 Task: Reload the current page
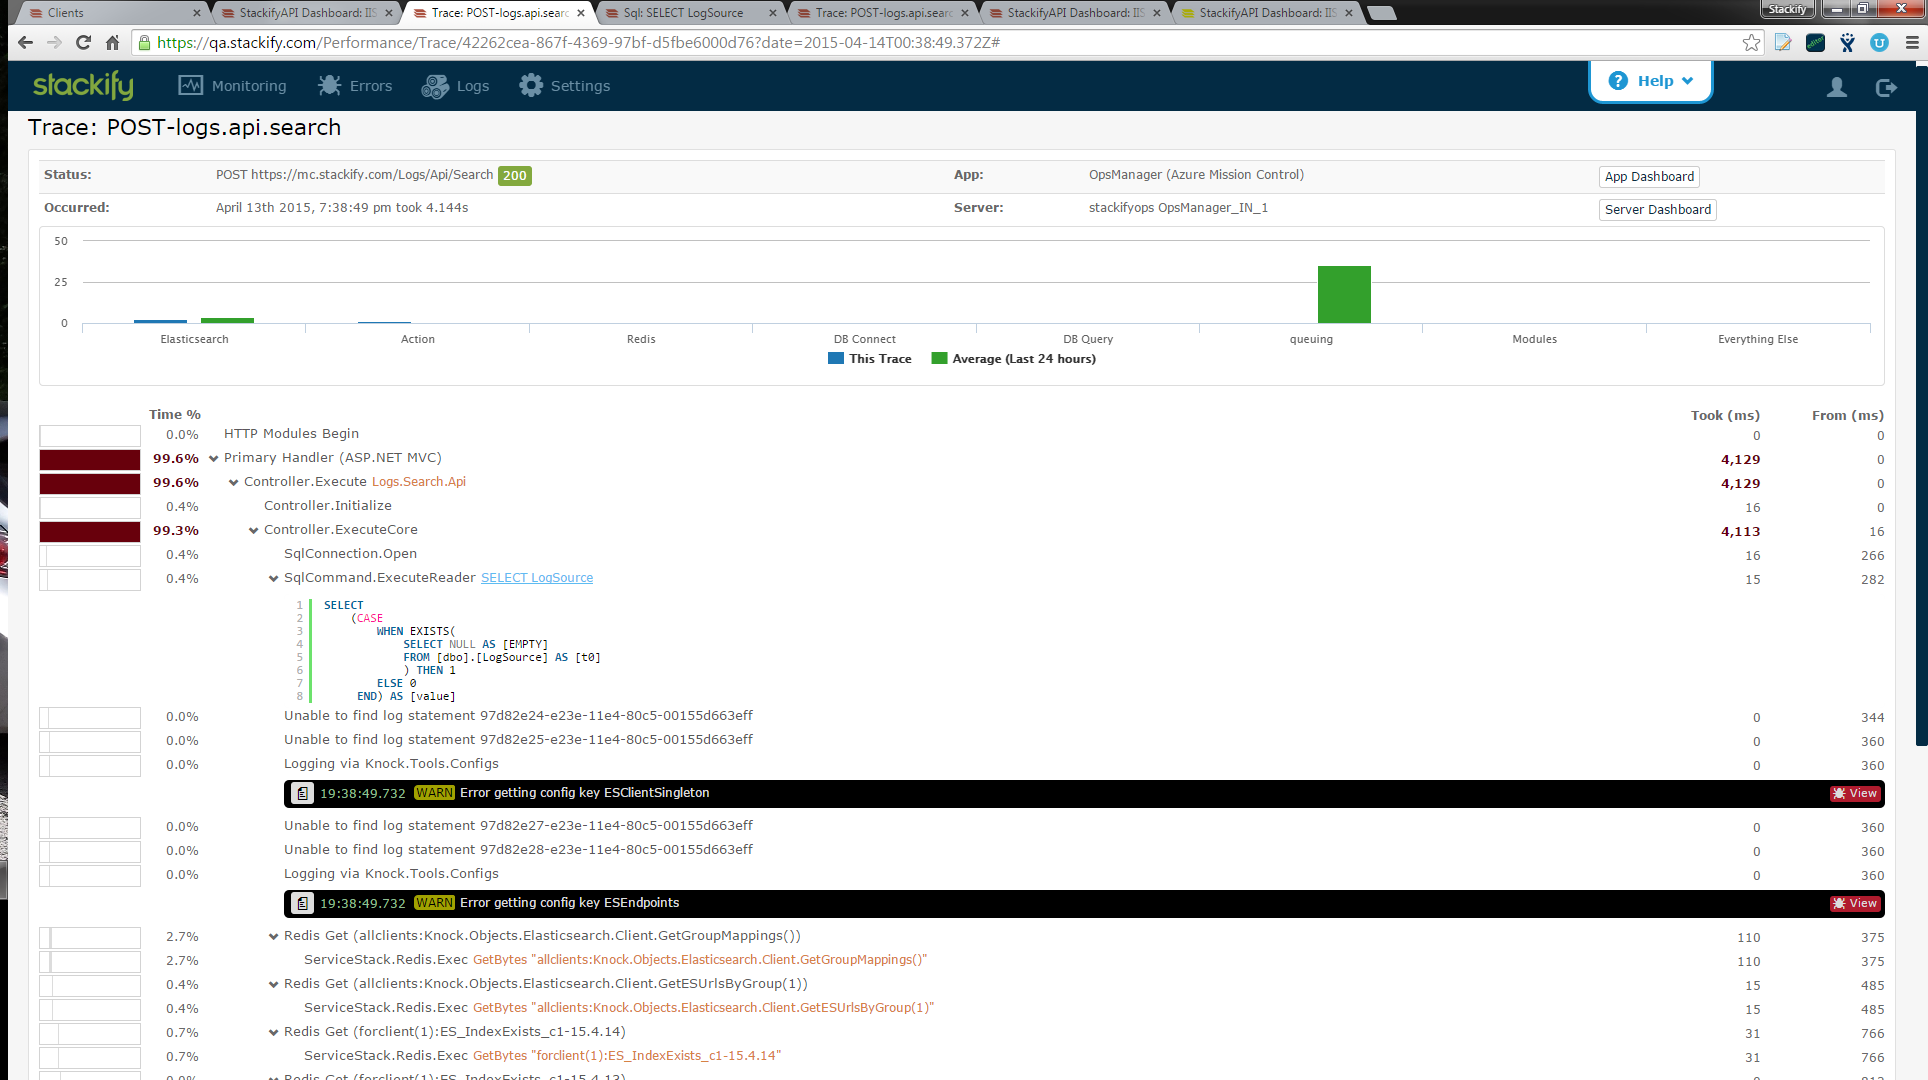coord(84,42)
